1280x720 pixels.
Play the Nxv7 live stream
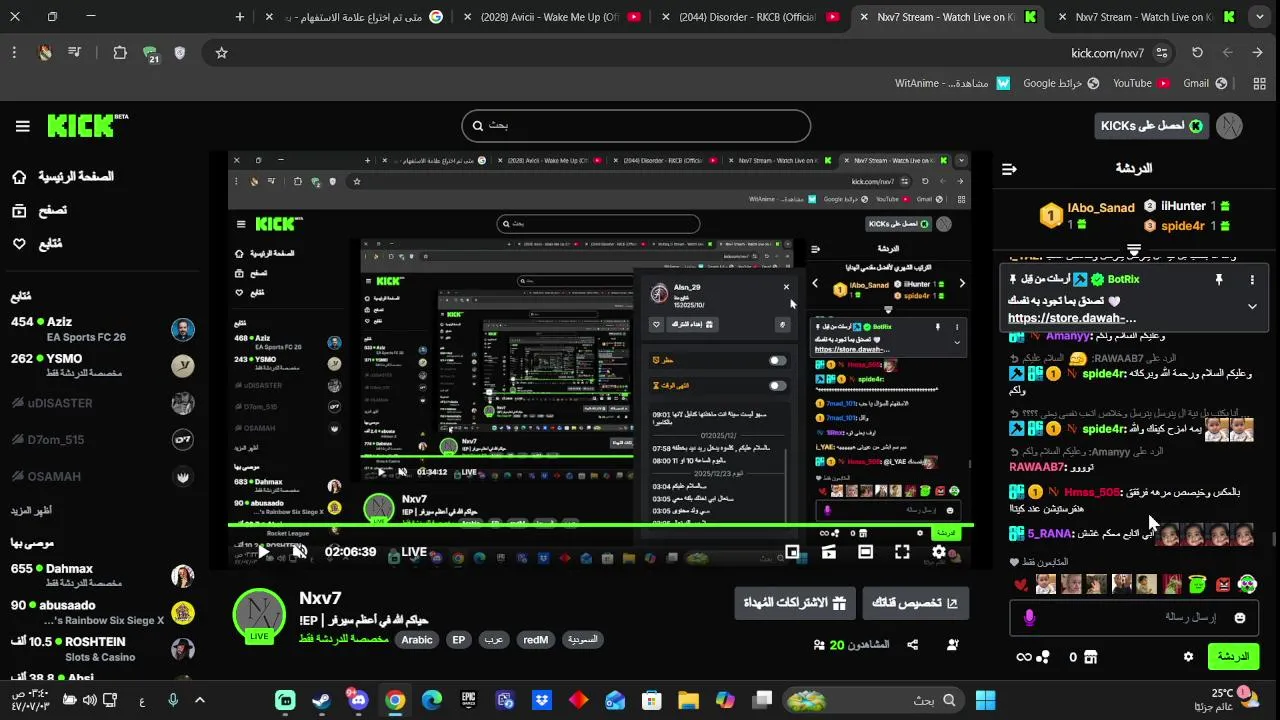tap(263, 552)
